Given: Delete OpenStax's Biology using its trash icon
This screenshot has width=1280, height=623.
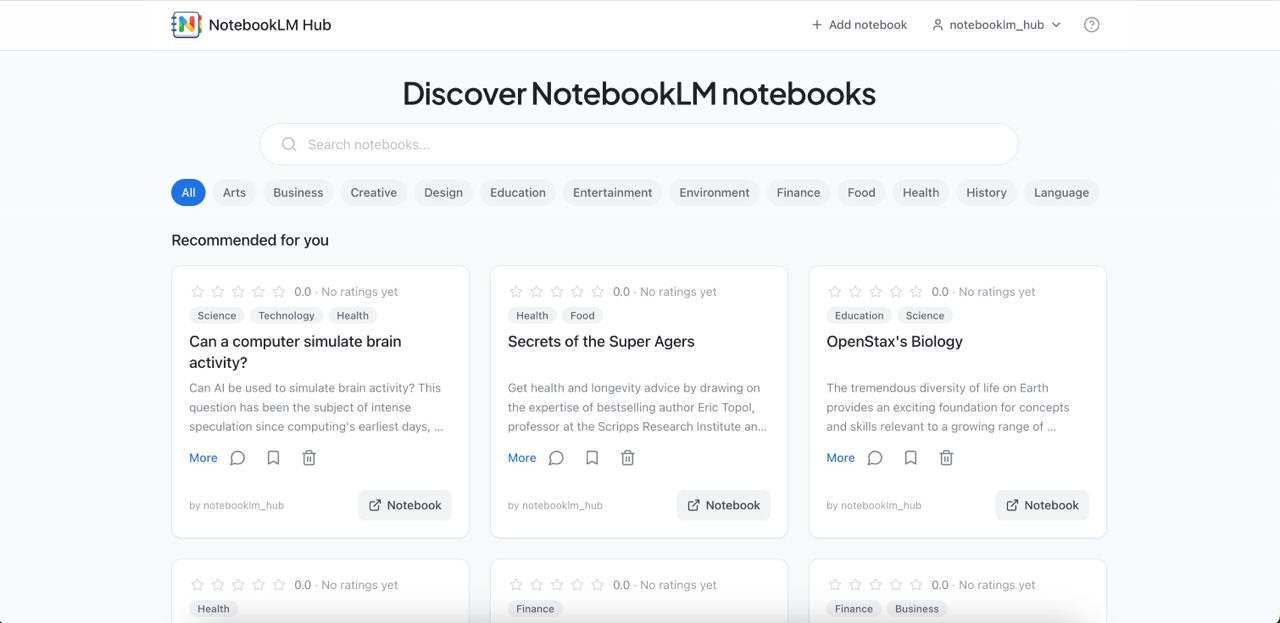Looking at the screenshot, I should click(946, 457).
